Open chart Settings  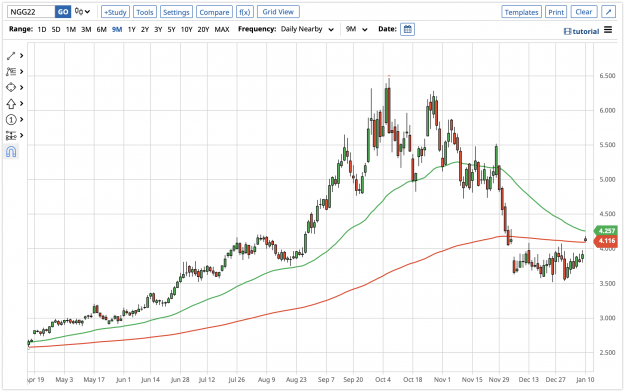[x=176, y=12]
